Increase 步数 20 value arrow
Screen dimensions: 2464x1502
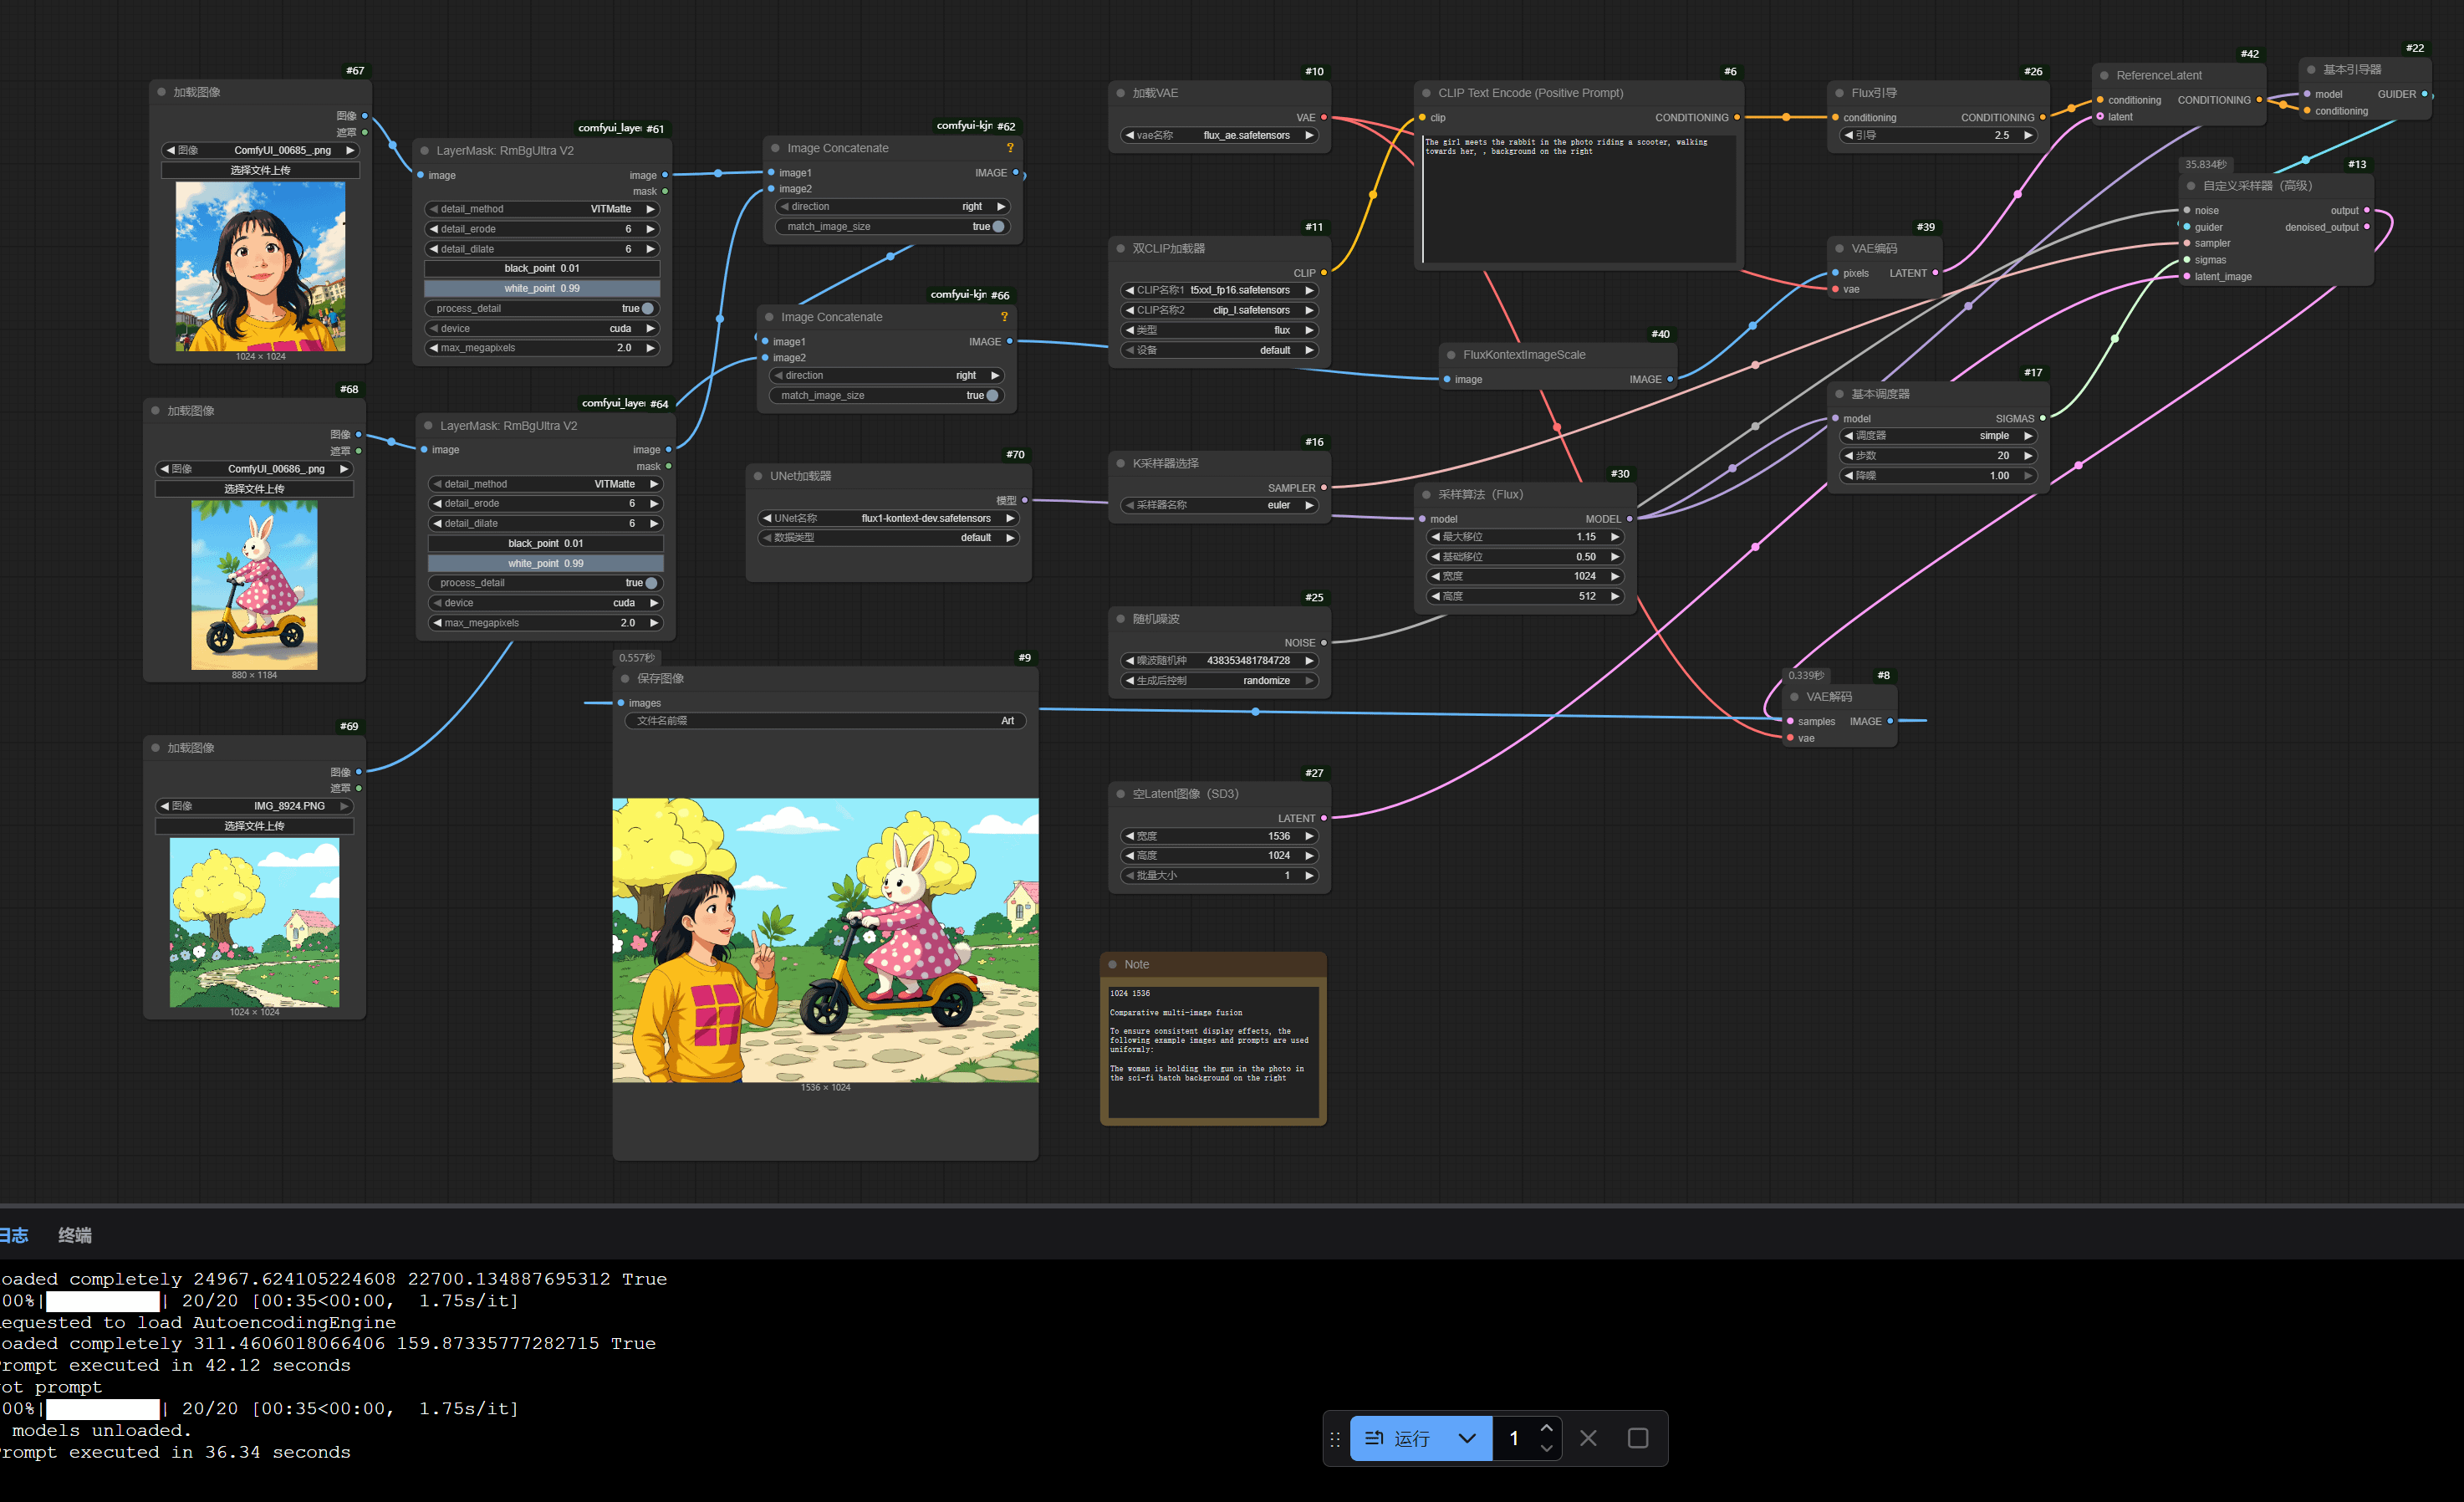click(x=2027, y=456)
